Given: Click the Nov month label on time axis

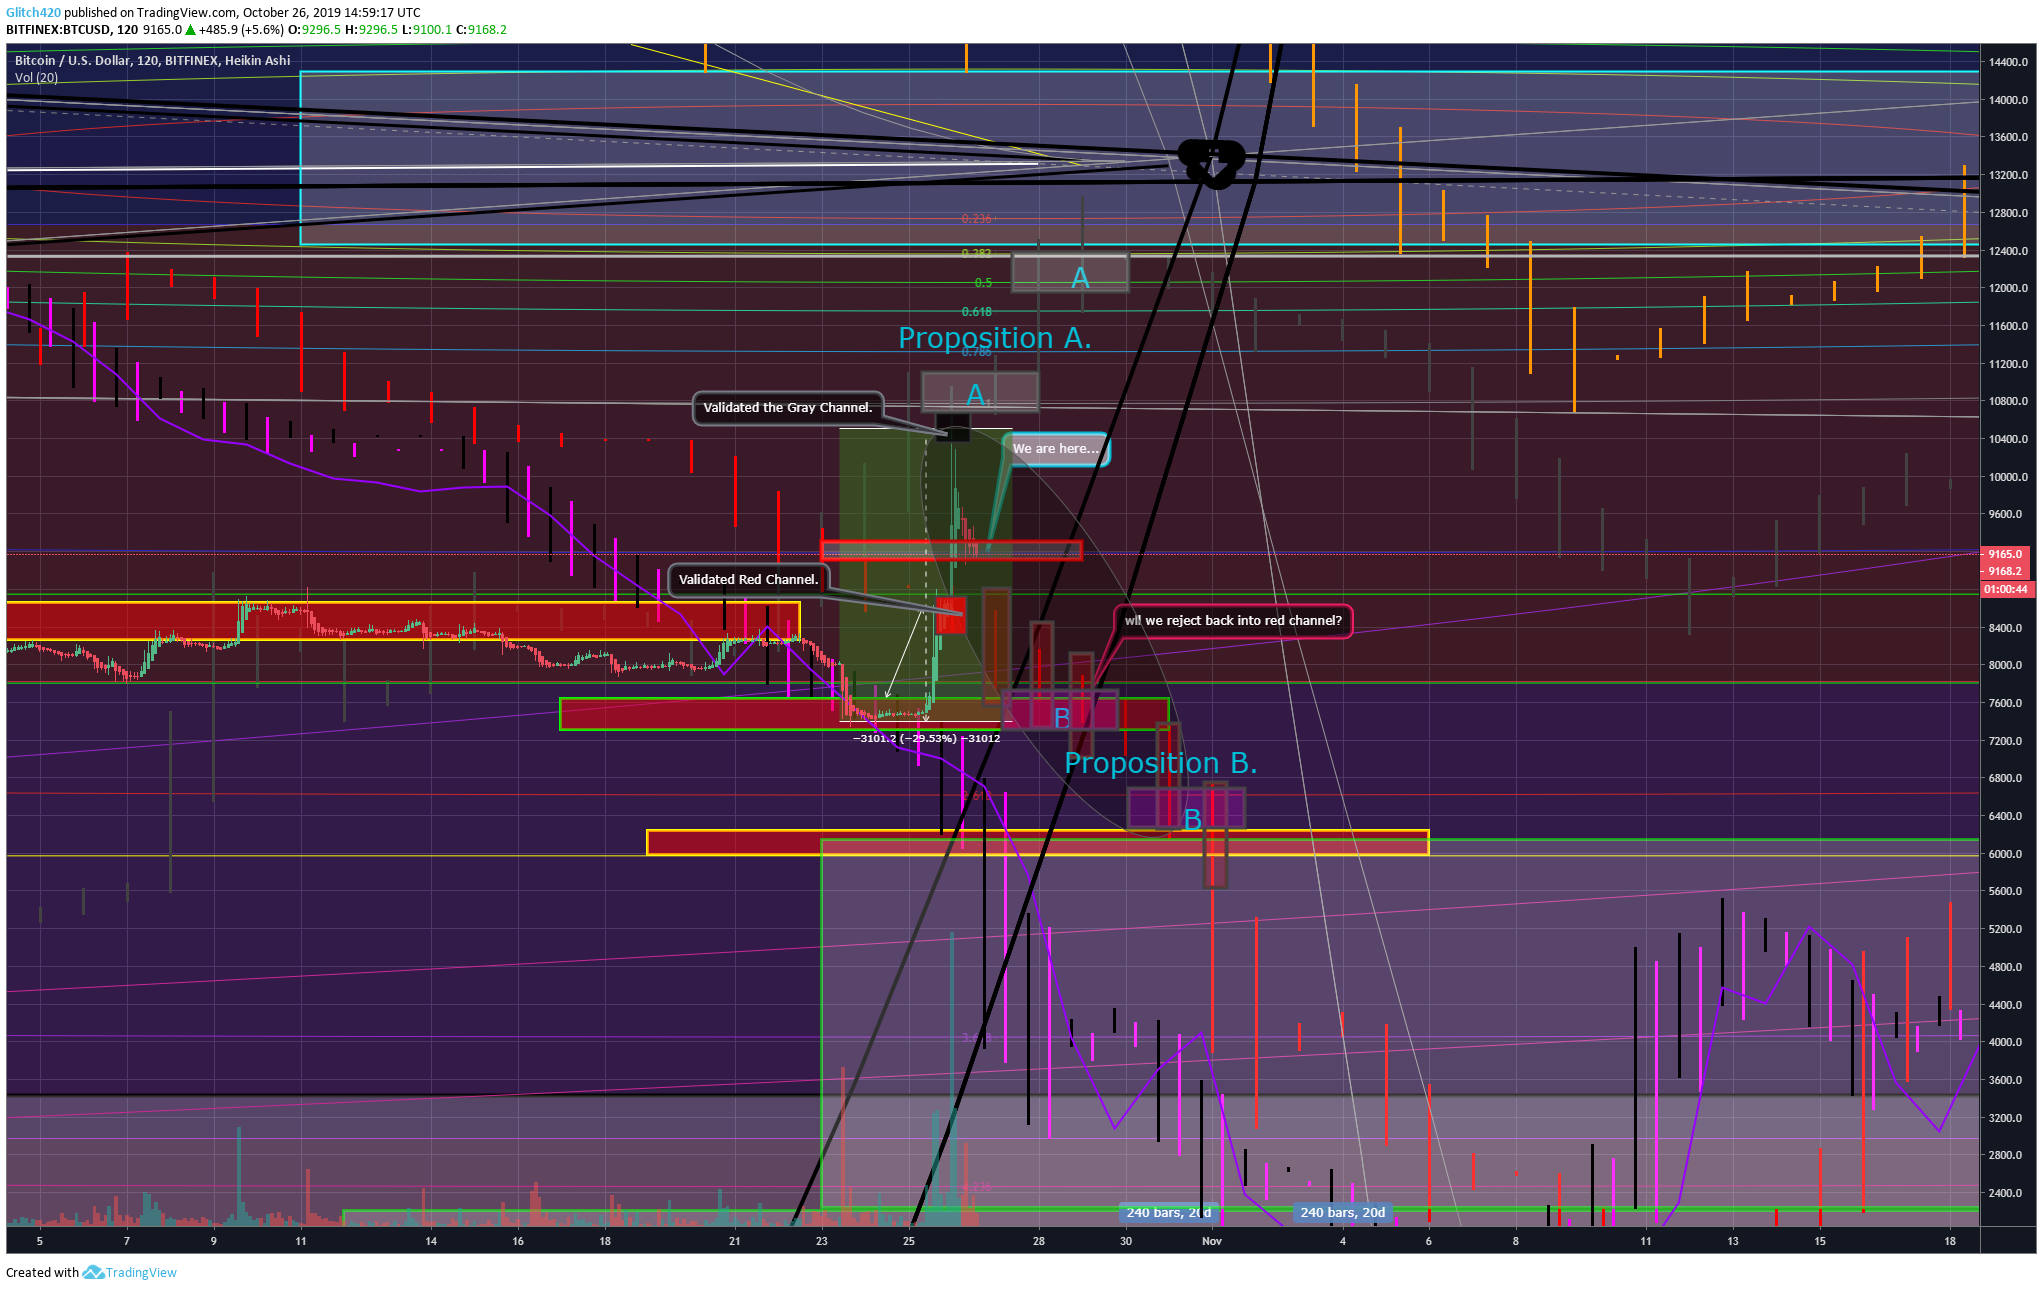Looking at the screenshot, I should (x=1212, y=1241).
